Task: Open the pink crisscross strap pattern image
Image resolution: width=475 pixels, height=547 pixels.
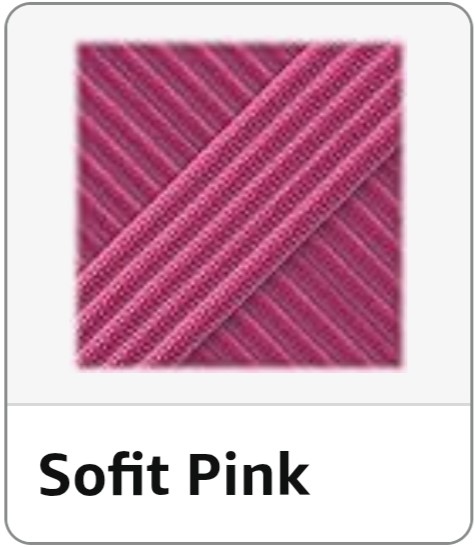Action: coord(239,205)
